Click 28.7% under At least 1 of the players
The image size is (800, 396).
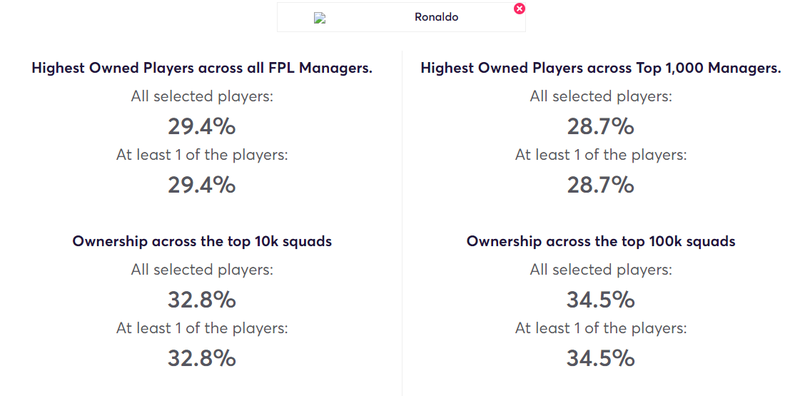(601, 185)
